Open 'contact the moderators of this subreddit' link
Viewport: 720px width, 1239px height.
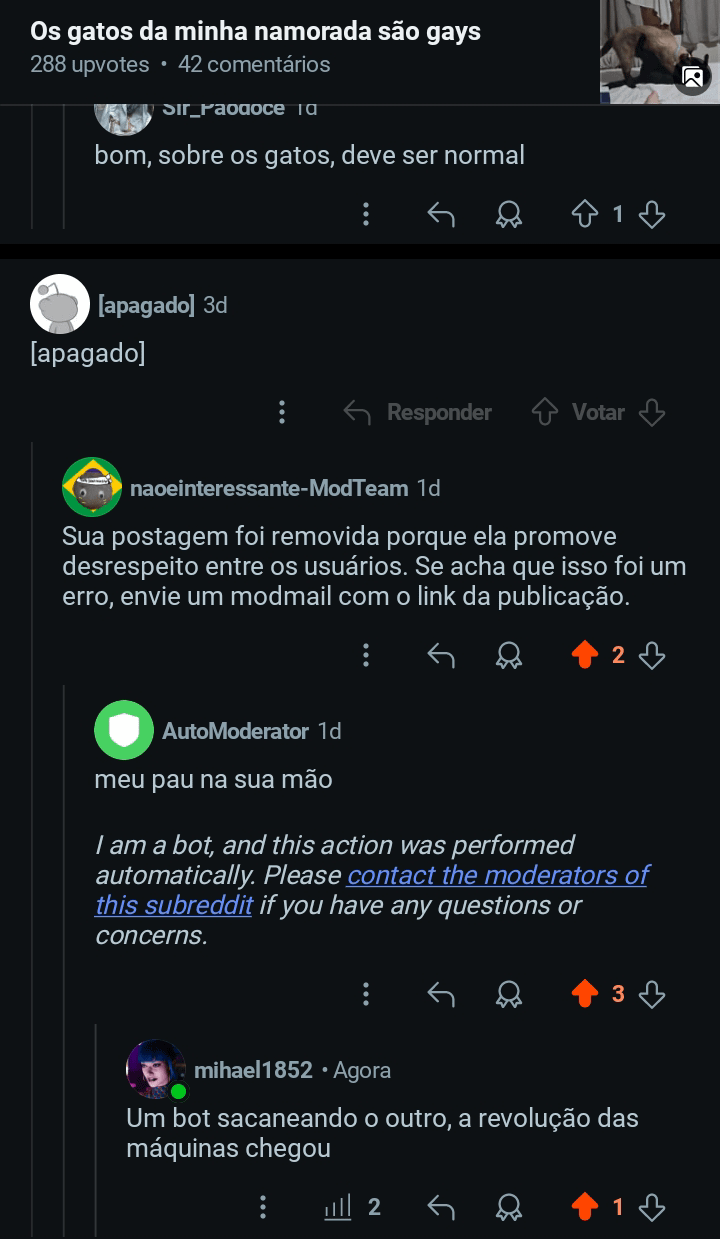click(x=497, y=876)
